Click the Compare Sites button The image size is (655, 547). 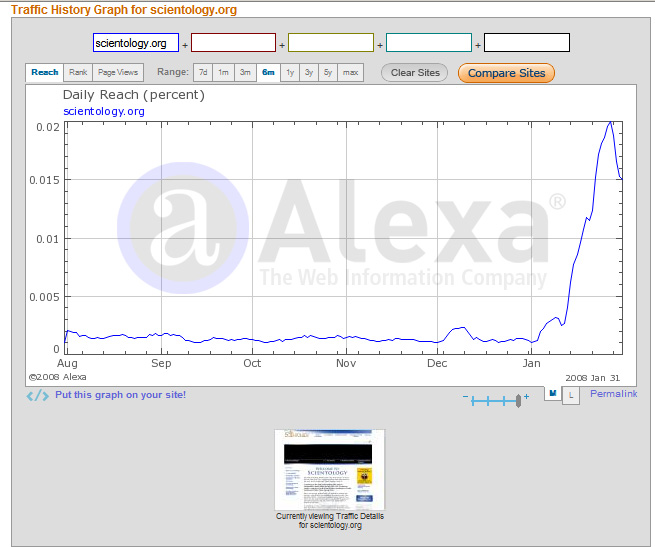click(506, 73)
